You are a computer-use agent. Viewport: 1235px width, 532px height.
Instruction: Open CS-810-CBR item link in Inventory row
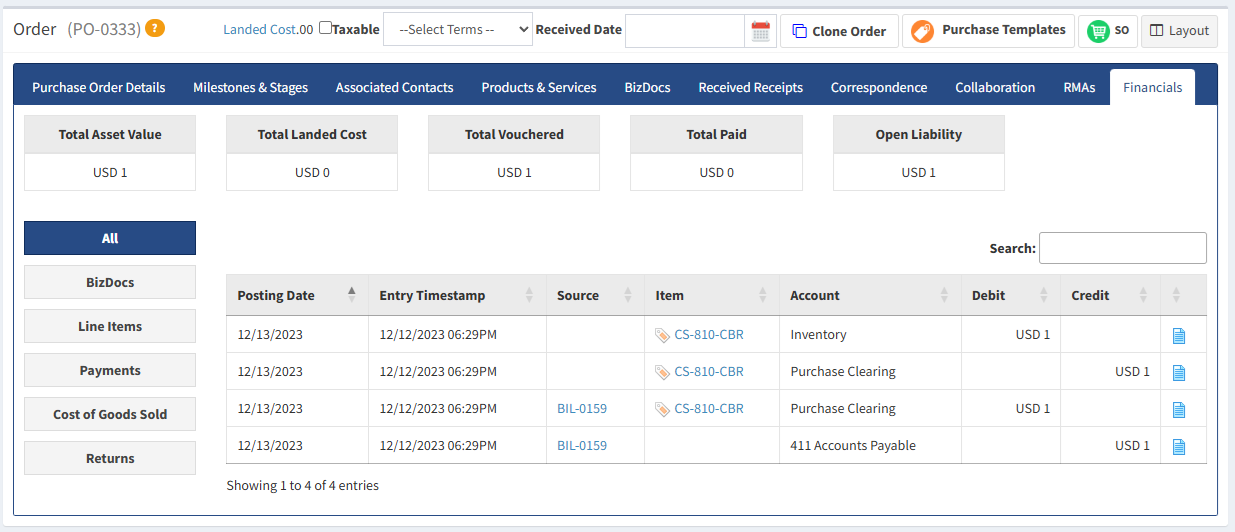tap(709, 334)
